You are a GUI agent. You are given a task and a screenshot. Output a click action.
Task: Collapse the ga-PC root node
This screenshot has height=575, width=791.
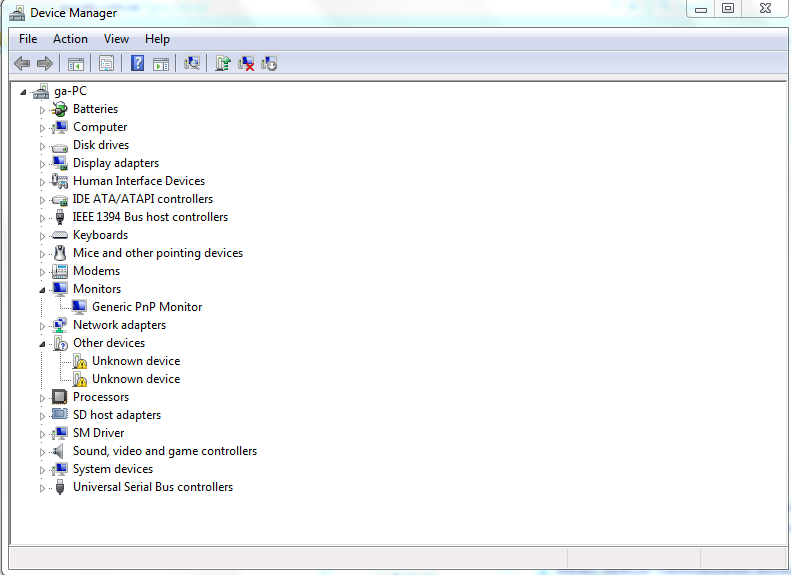[23, 92]
